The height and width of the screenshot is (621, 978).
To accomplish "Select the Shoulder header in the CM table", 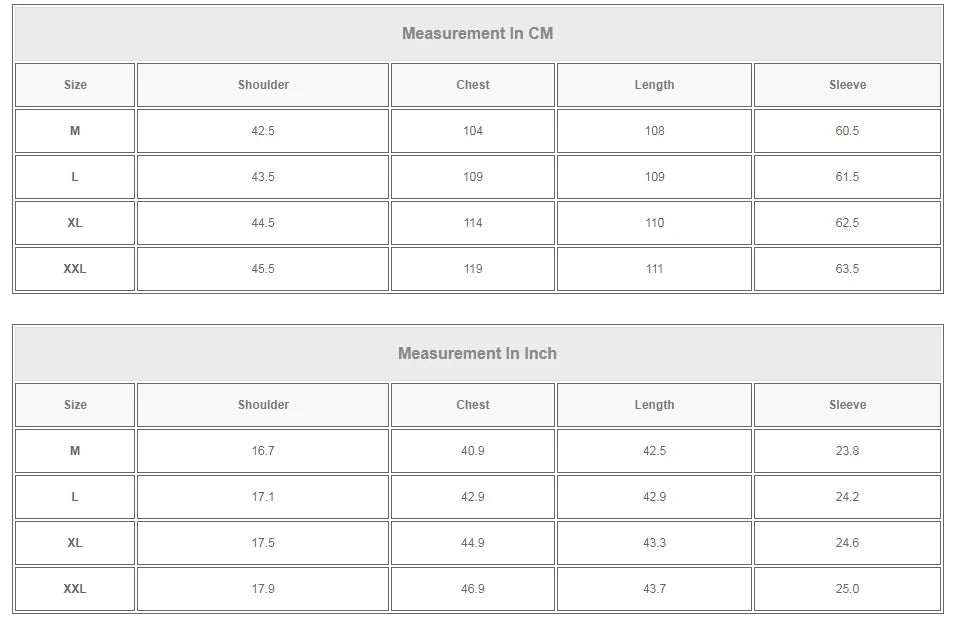I will (x=263, y=85).
